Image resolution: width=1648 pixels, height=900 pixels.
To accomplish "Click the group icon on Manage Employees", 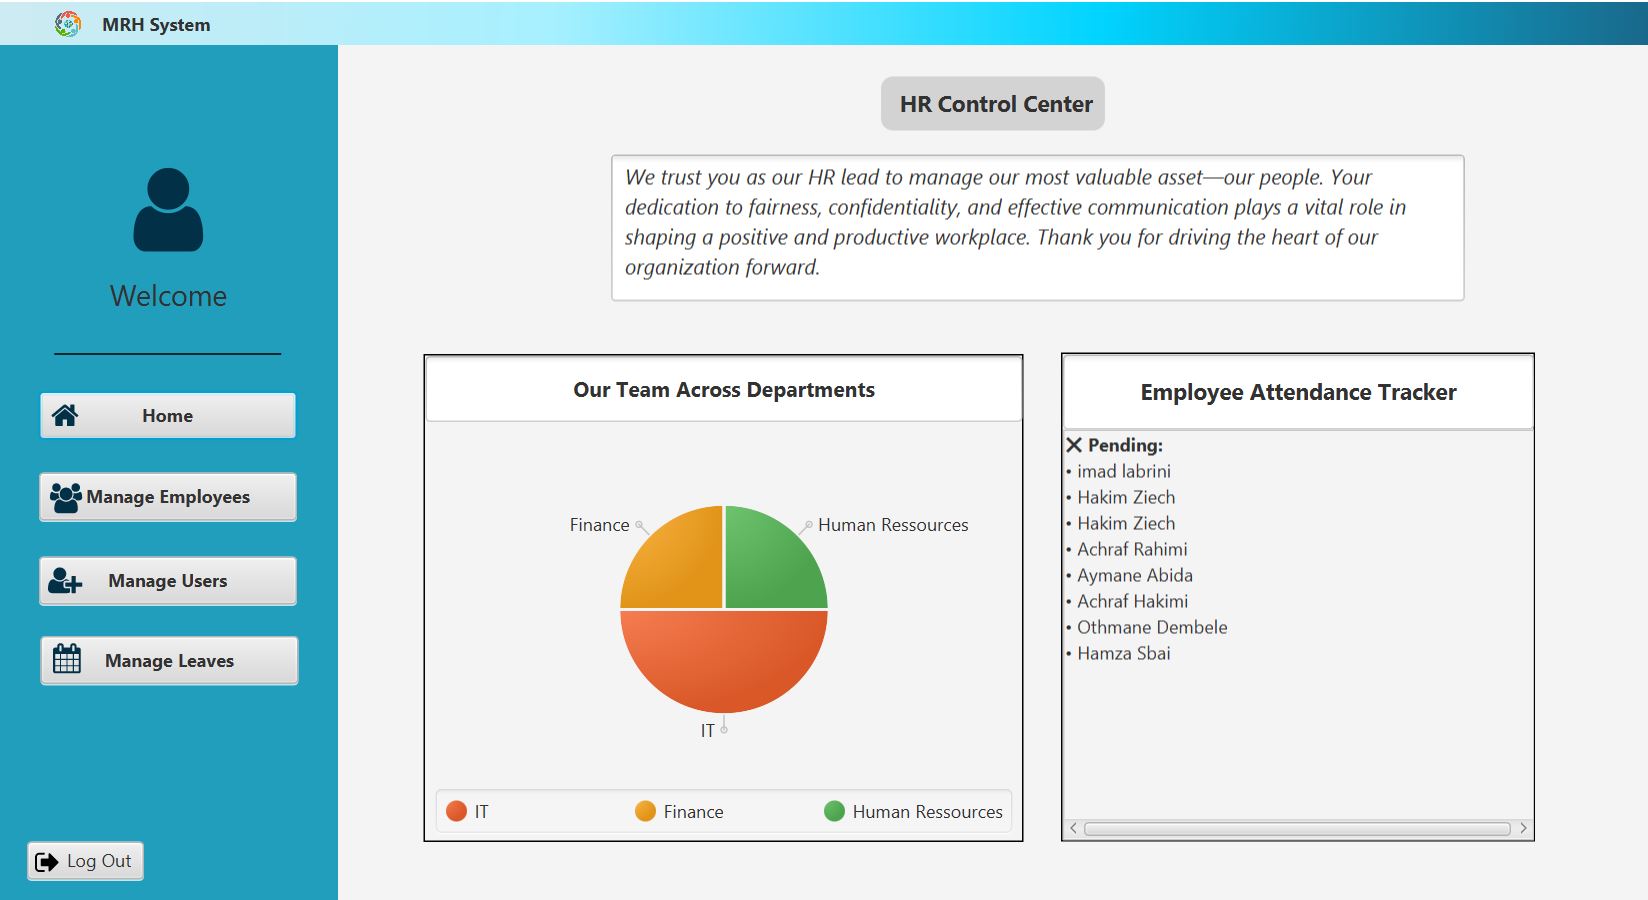I will tap(66, 497).
